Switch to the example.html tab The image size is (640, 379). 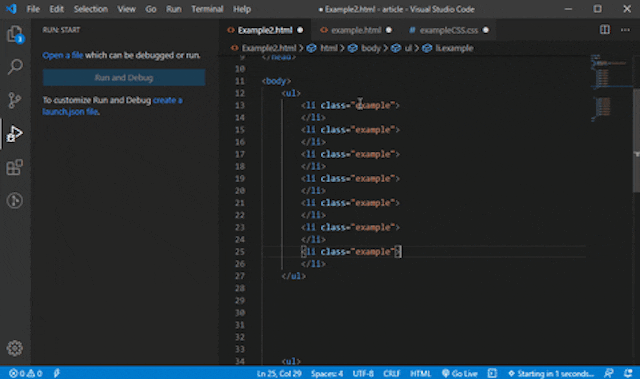356,30
